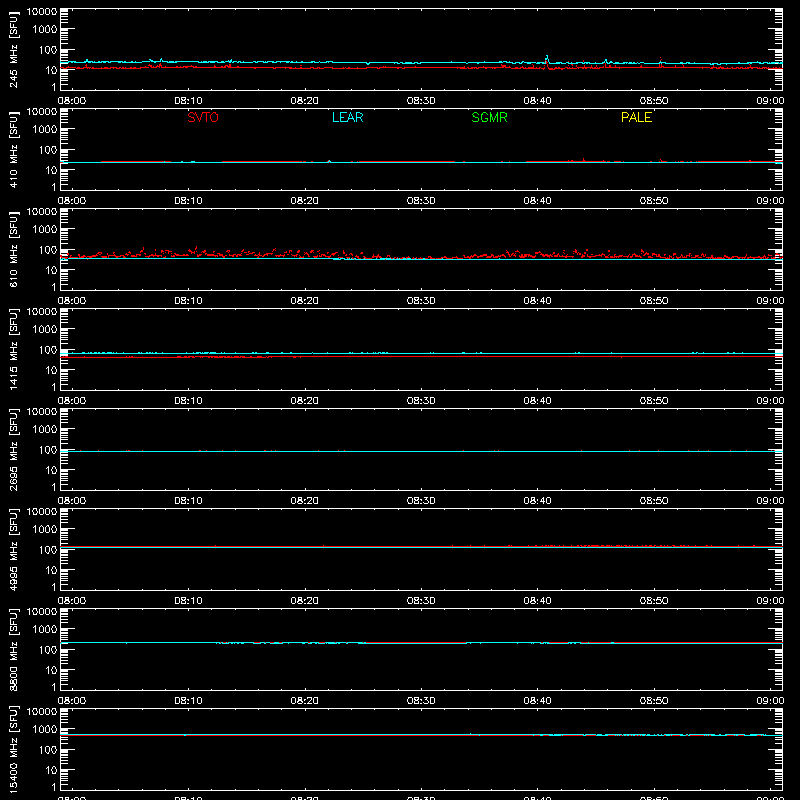The width and height of the screenshot is (800, 800).
Task: Click the 08:10 time label under 1415 MHz plot
Action: pyautogui.click(x=188, y=401)
